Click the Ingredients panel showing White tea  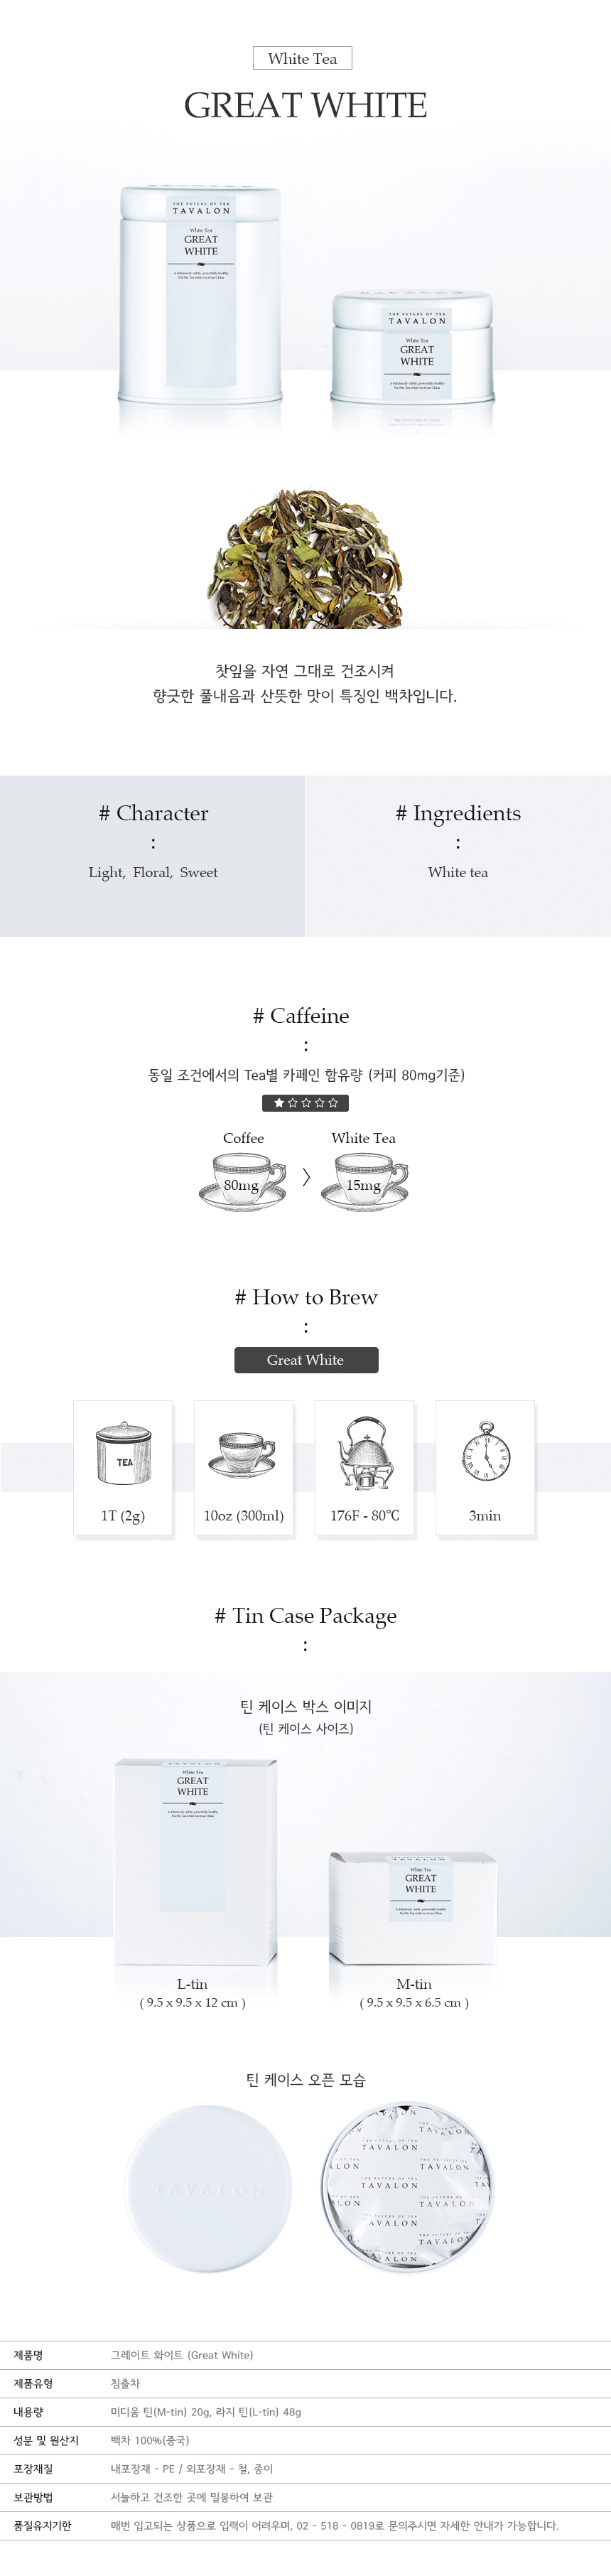(458, 856)
